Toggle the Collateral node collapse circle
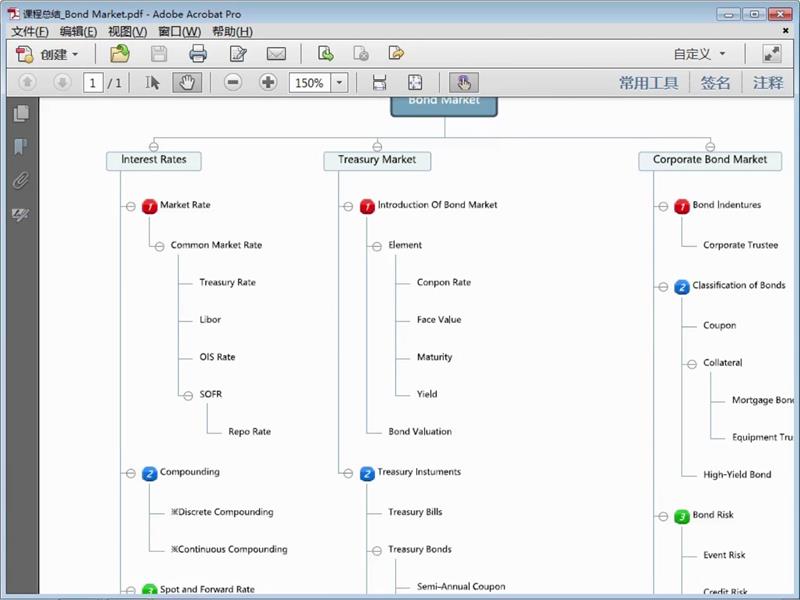This screenshot has height=600, width=800. 690,364
